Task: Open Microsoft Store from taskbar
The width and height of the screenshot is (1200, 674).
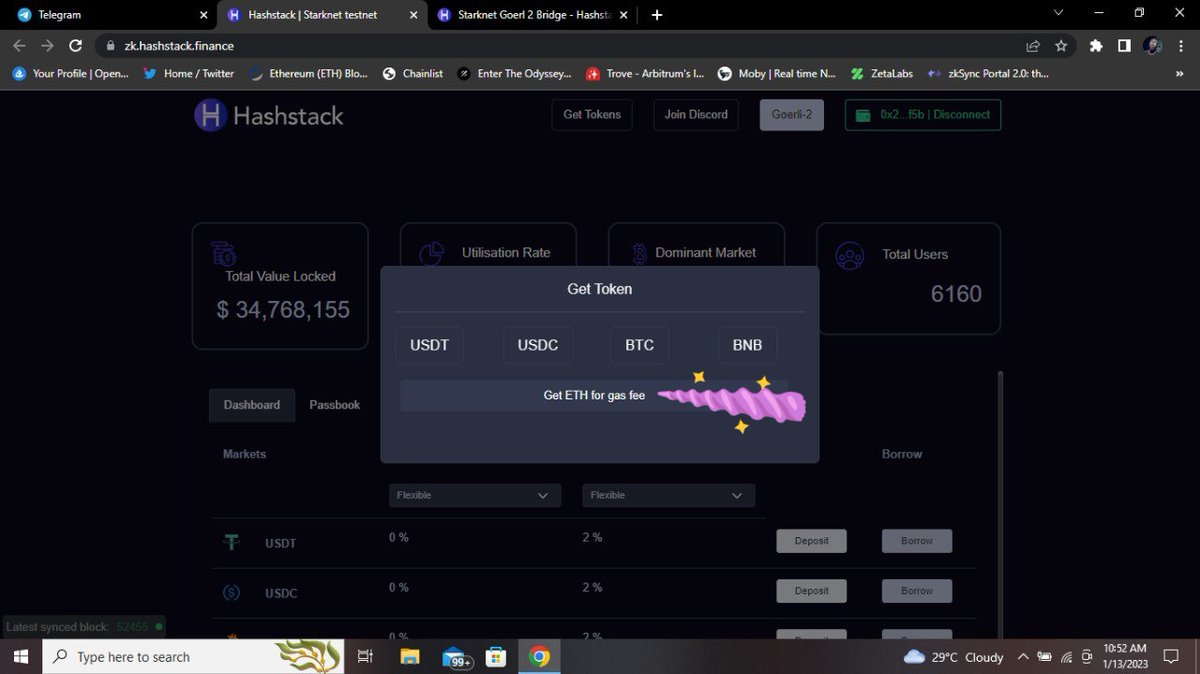Action: point(496,657)
